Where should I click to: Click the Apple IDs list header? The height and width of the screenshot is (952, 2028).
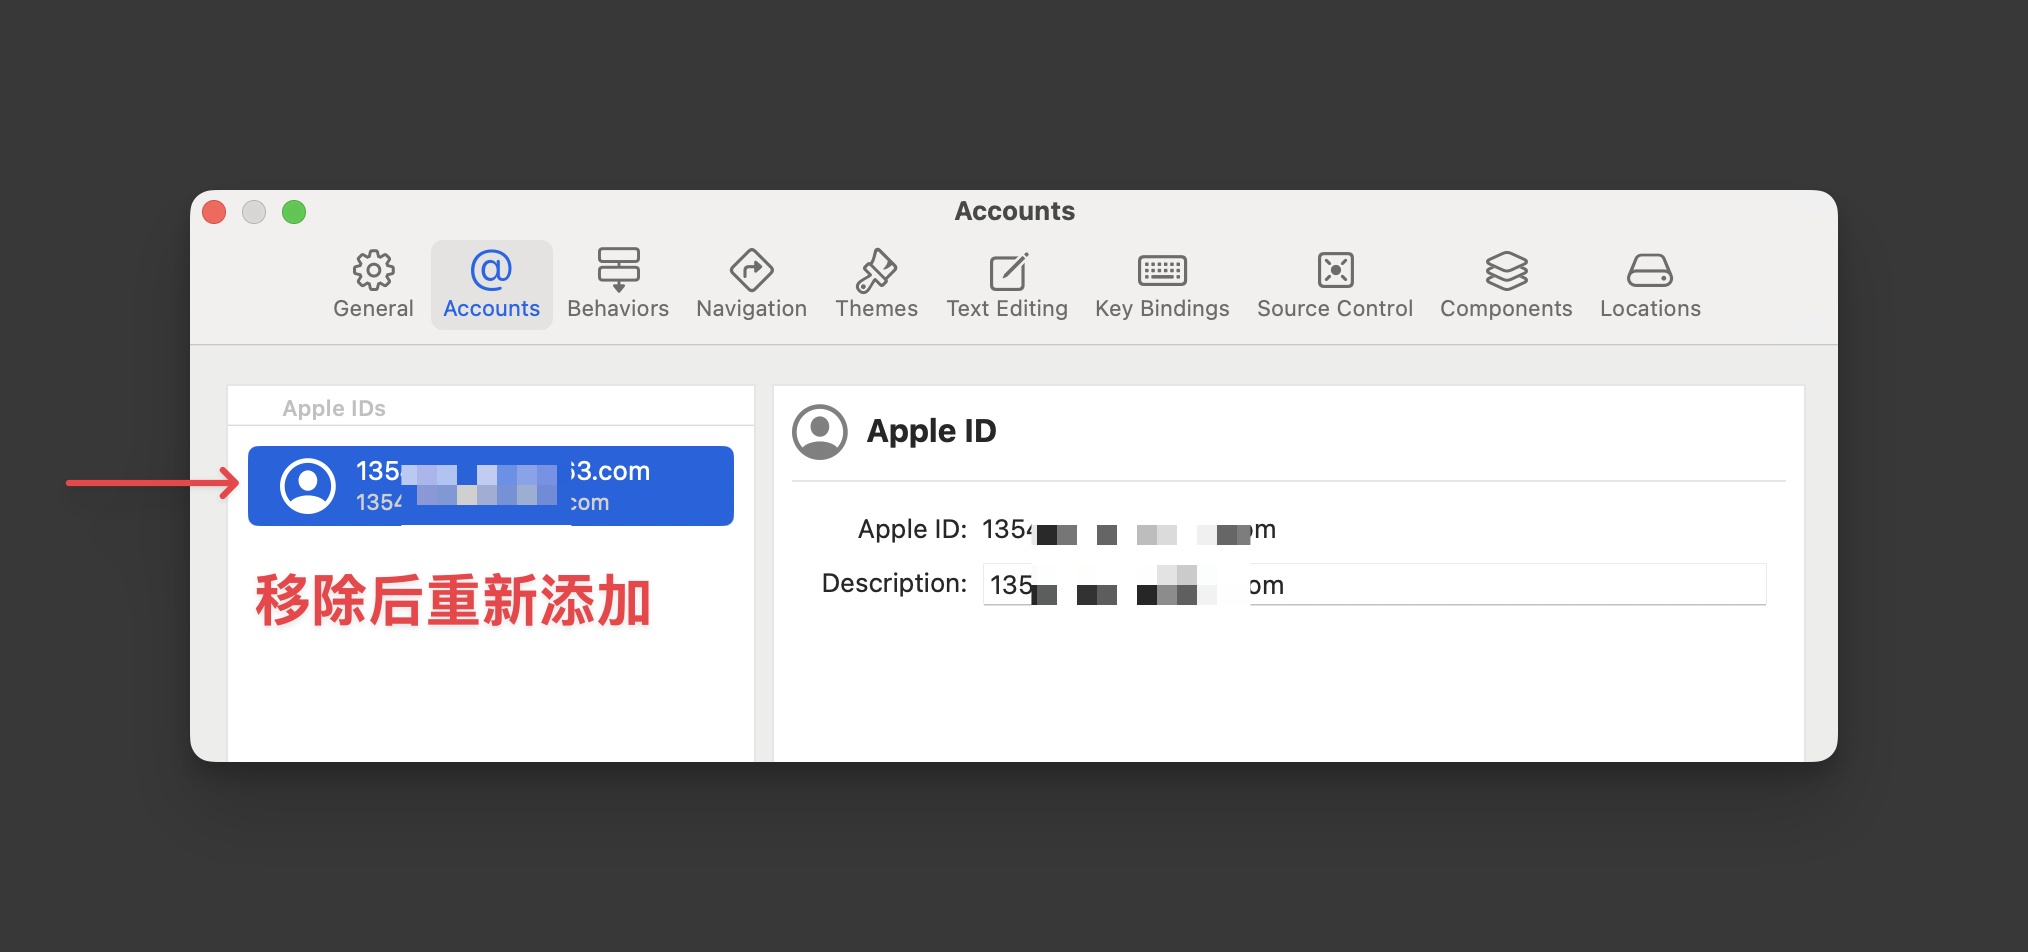click(x=334, y=408)
